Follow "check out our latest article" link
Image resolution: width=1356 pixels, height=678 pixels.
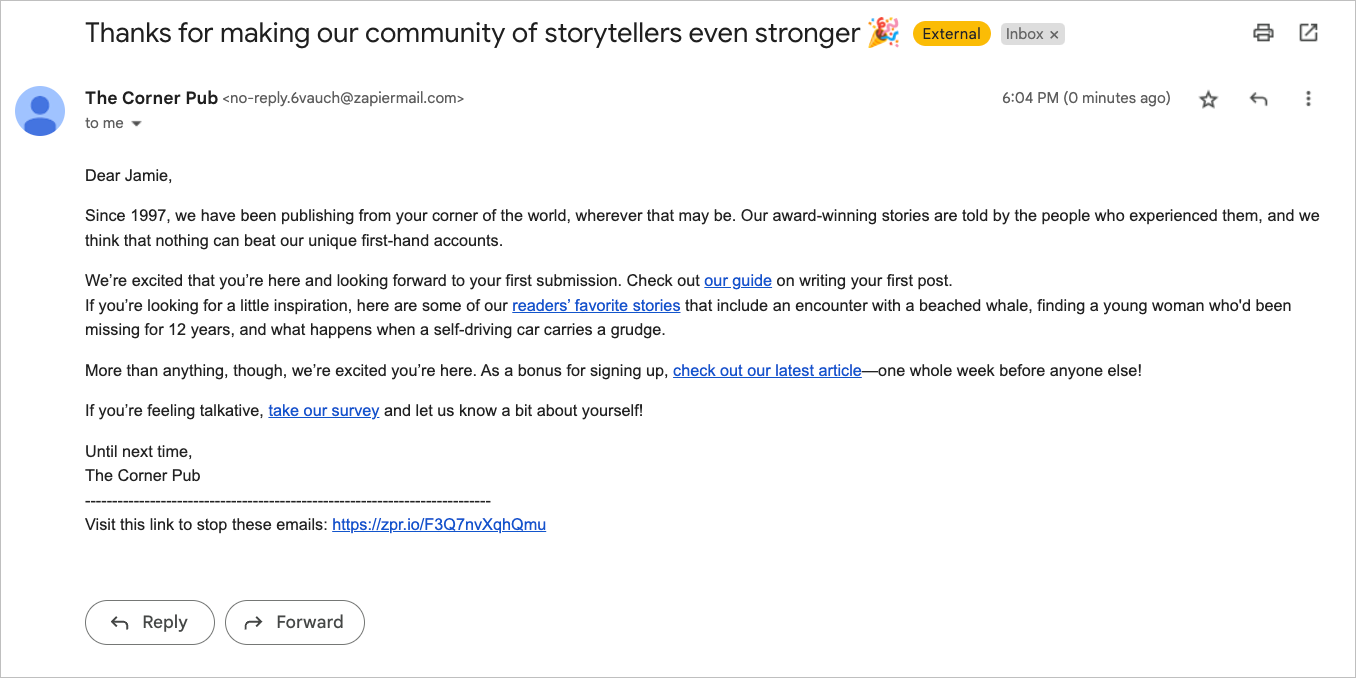click(x=767, y=371)
